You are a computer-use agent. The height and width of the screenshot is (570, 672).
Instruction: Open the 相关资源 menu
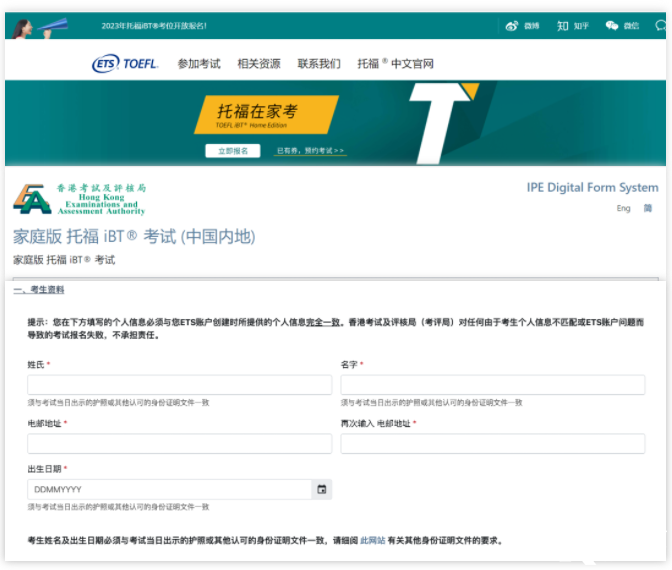coord(259,64)
